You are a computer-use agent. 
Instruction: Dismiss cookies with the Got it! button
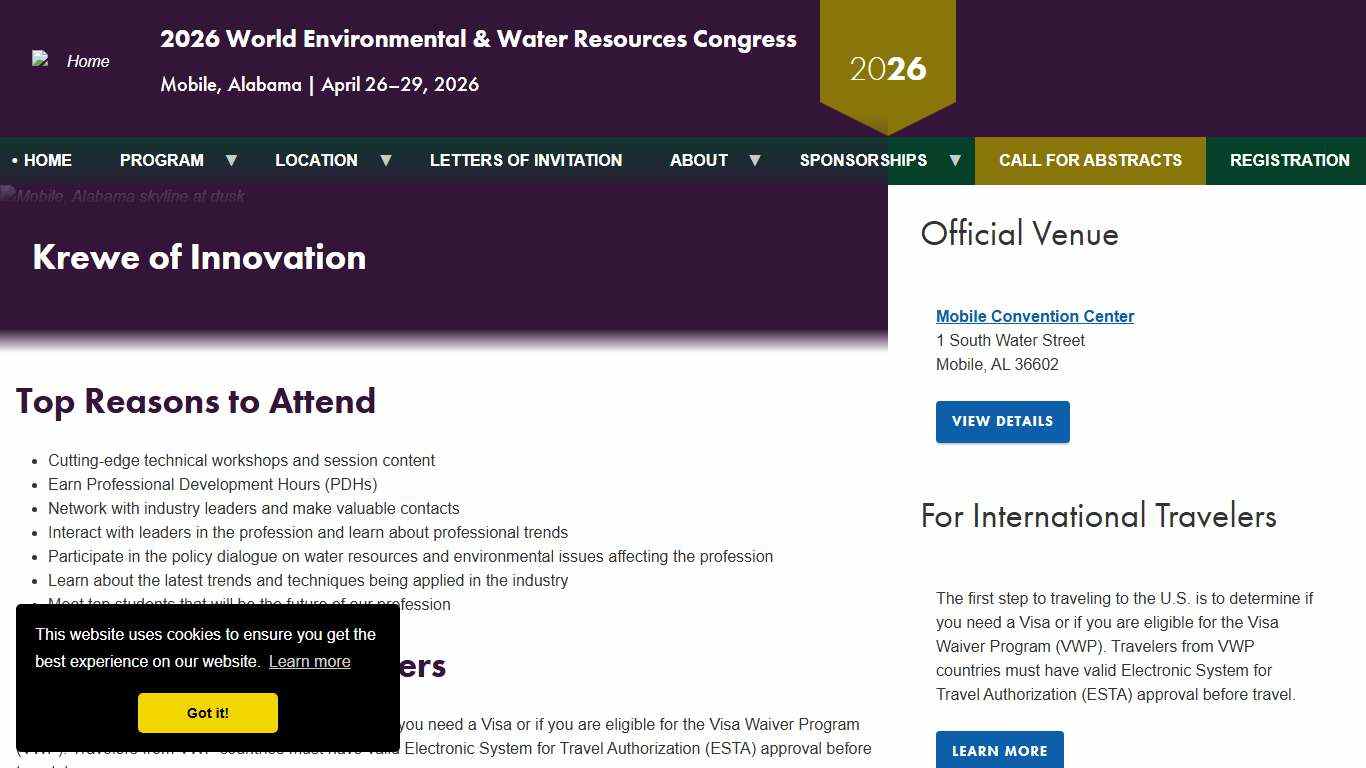tap(207, 713)
